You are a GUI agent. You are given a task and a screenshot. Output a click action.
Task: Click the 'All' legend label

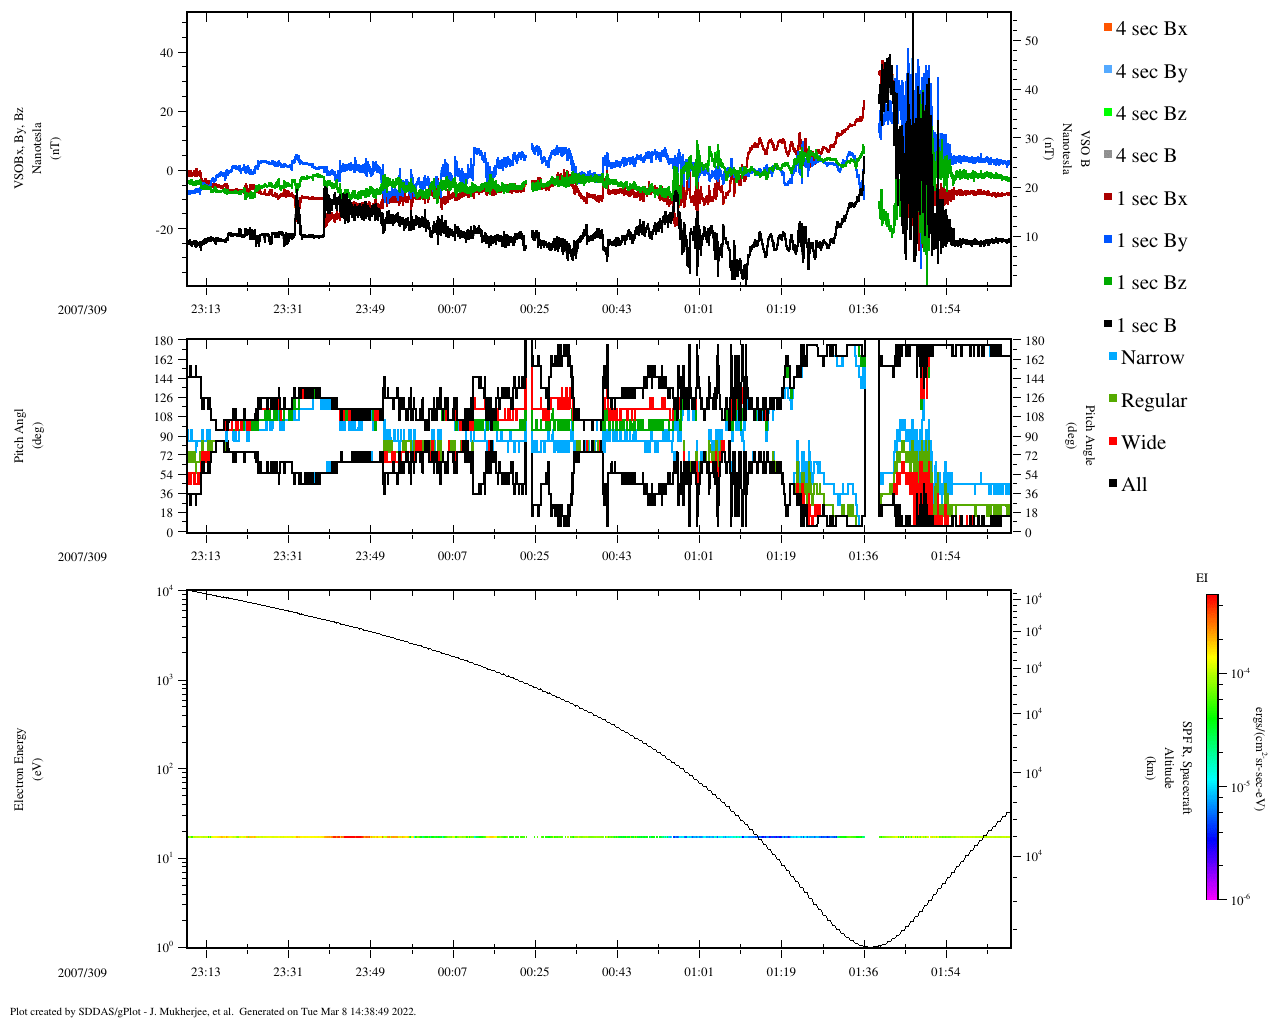tap(1134, 484)
